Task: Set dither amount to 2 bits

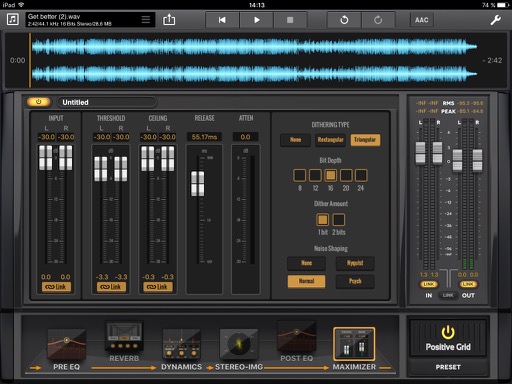Action: point(339,220)
